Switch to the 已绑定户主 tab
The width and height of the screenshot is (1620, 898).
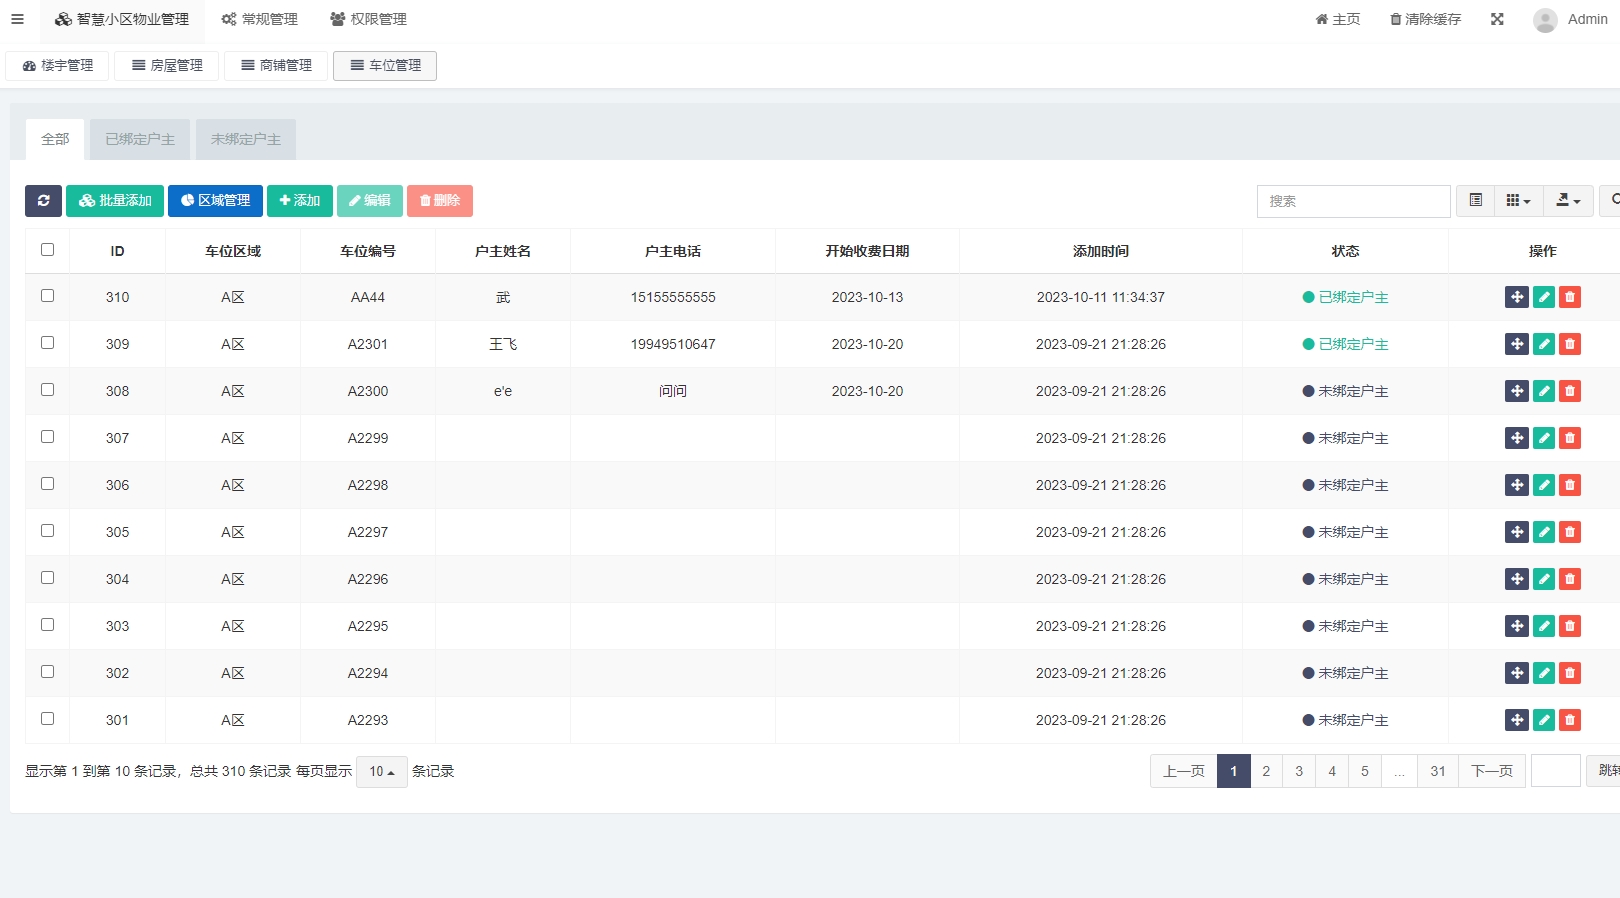(x=140, y=140)
